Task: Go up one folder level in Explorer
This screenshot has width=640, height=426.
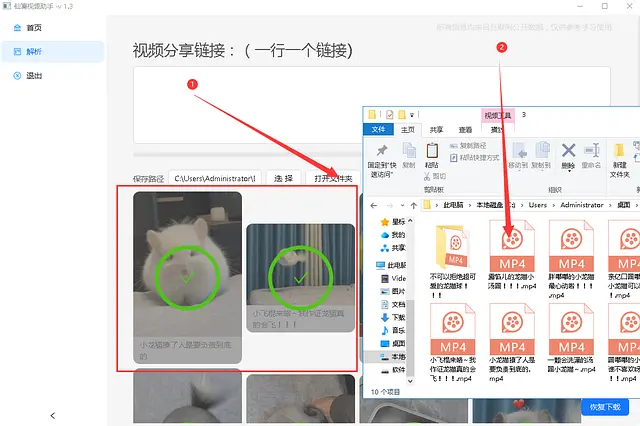Action: click(414, 205)
